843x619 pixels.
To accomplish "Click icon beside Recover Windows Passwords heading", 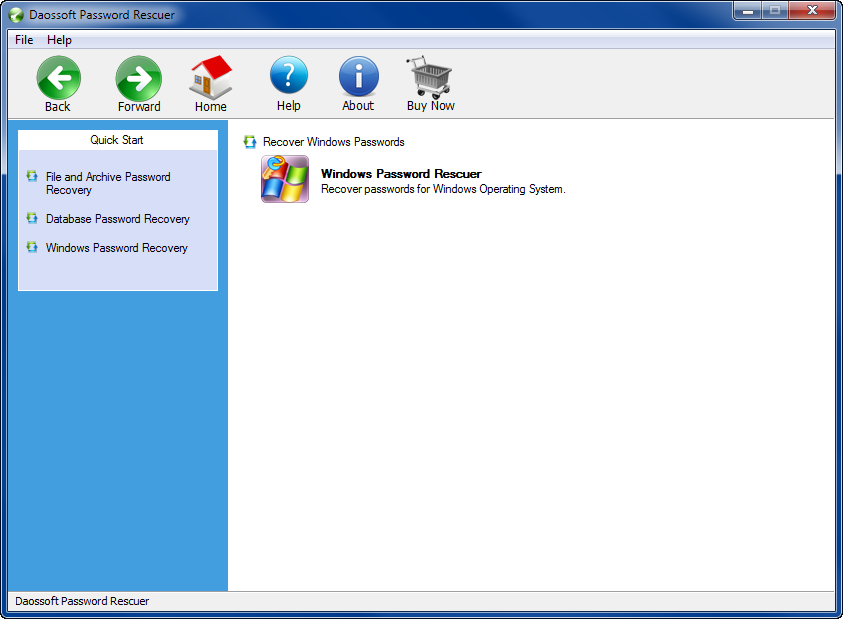I will [250, 141].
